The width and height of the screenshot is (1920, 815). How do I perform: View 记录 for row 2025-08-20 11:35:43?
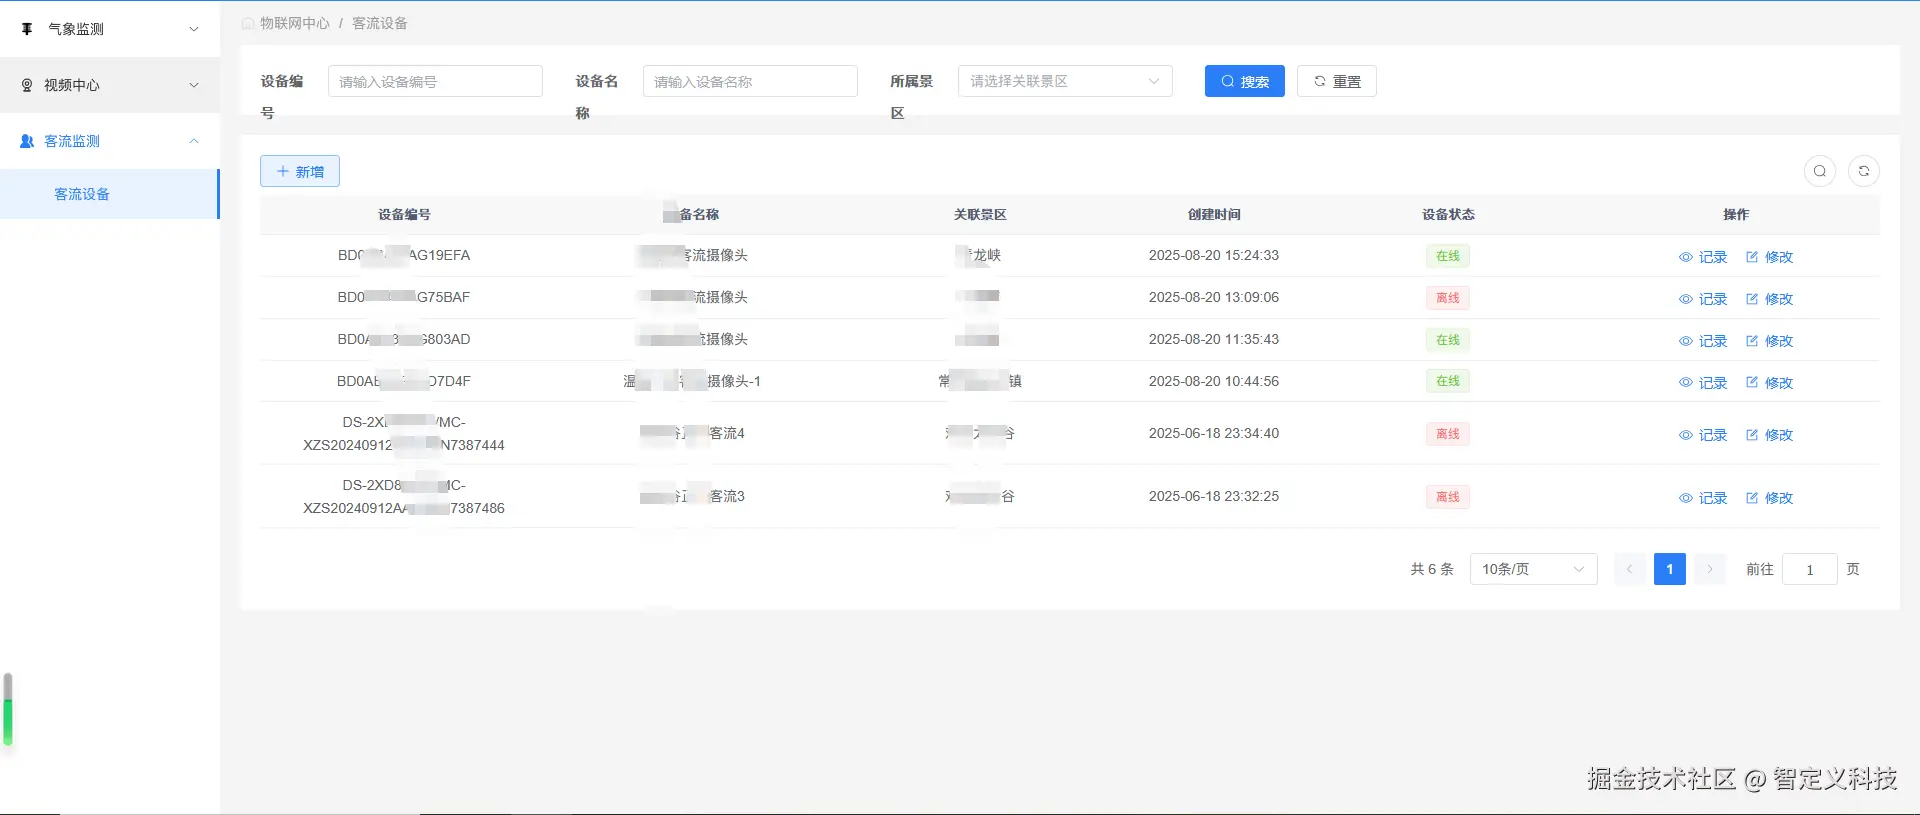tap(1703, 341)
